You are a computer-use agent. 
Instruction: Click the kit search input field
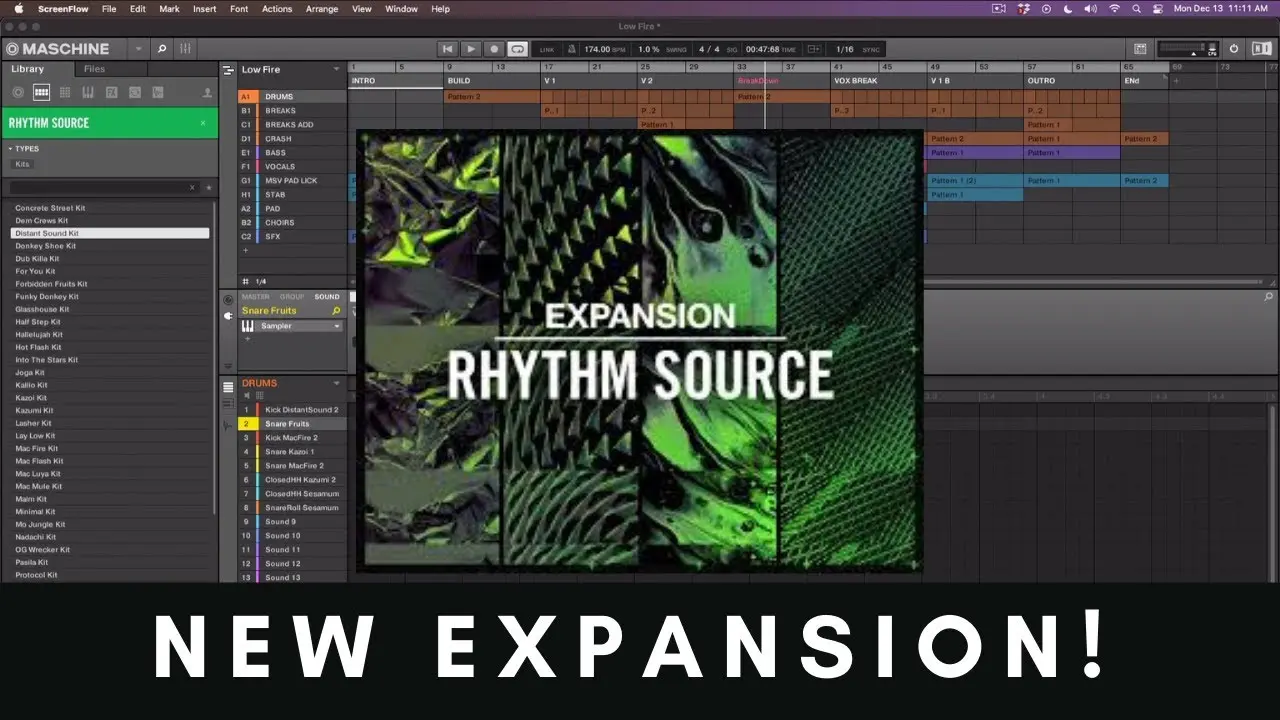104,187
